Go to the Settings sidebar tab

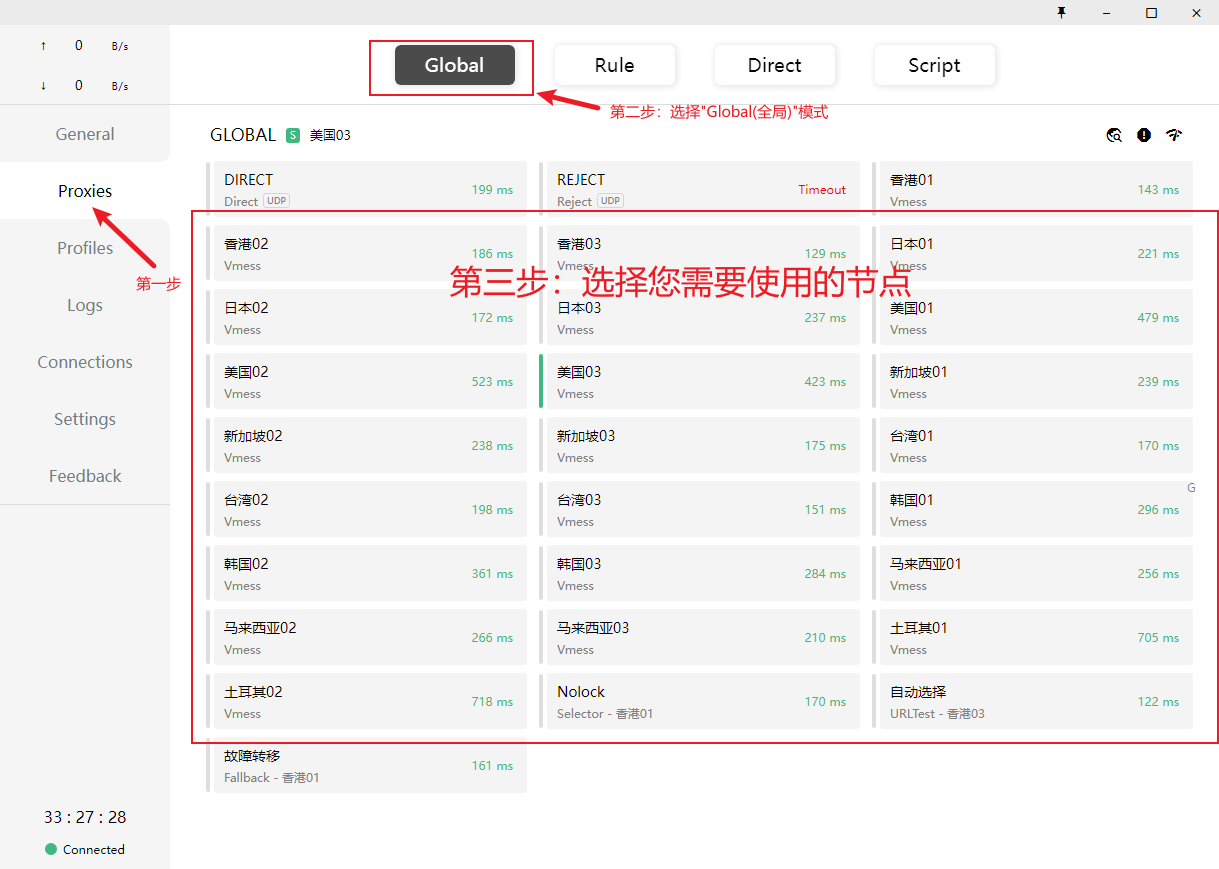[85, 419]
